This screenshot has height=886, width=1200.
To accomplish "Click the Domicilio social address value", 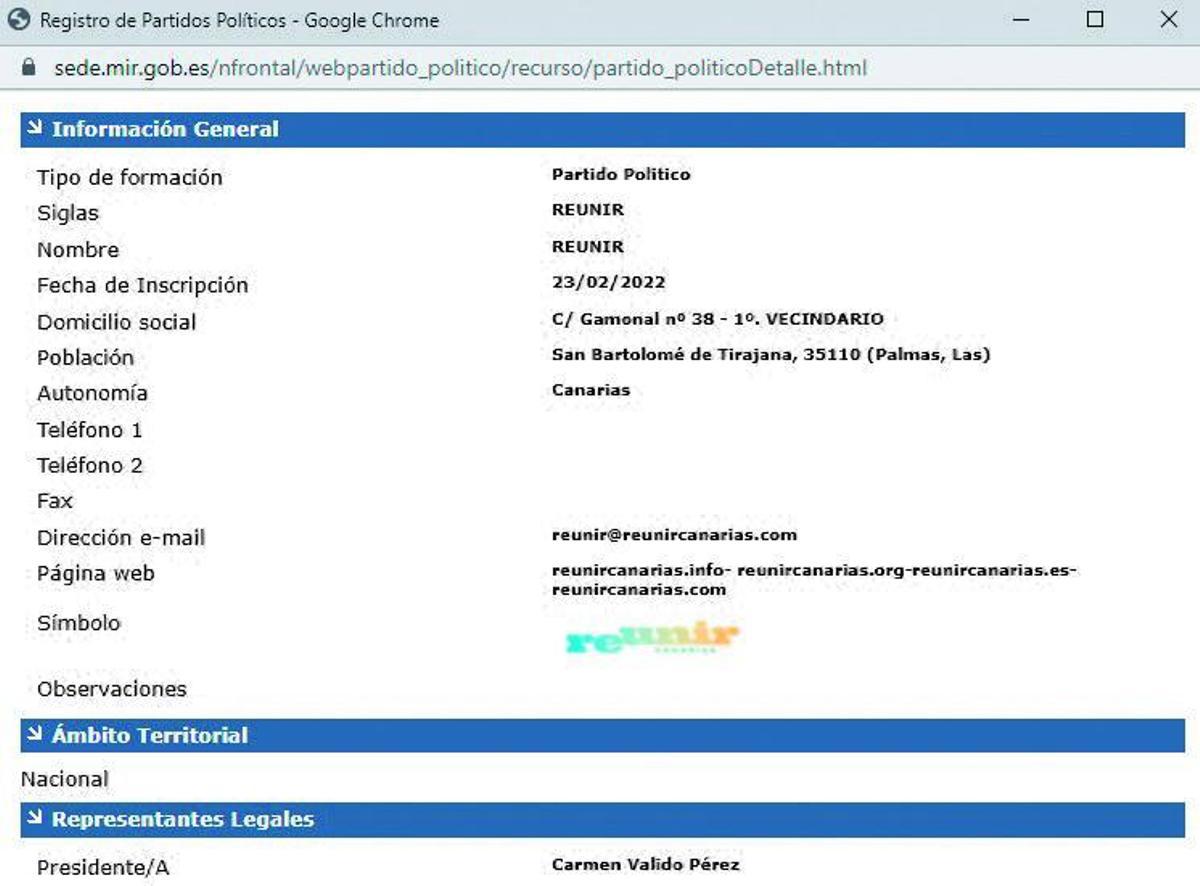I will point(717,319).
